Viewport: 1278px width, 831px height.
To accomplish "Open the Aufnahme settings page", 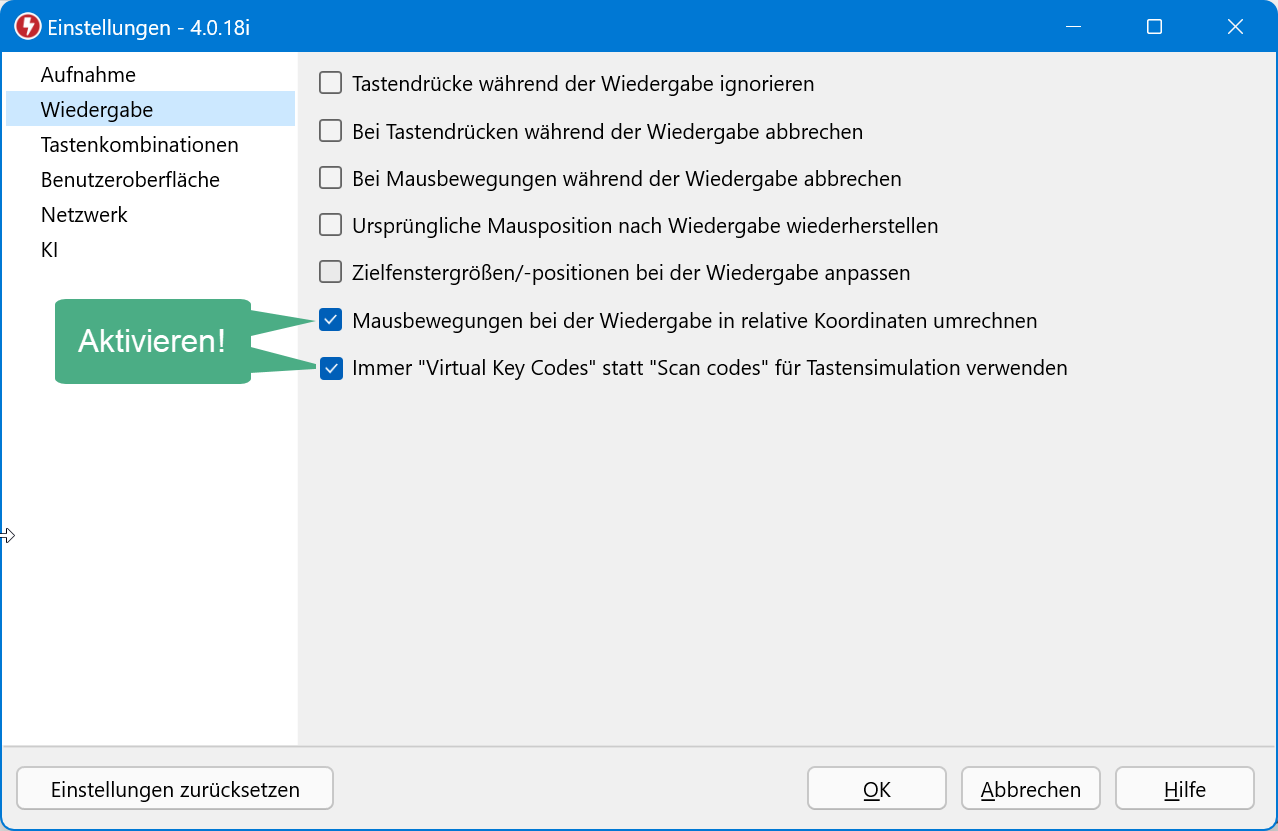I will pyautogui.click(x=88, y=75).
